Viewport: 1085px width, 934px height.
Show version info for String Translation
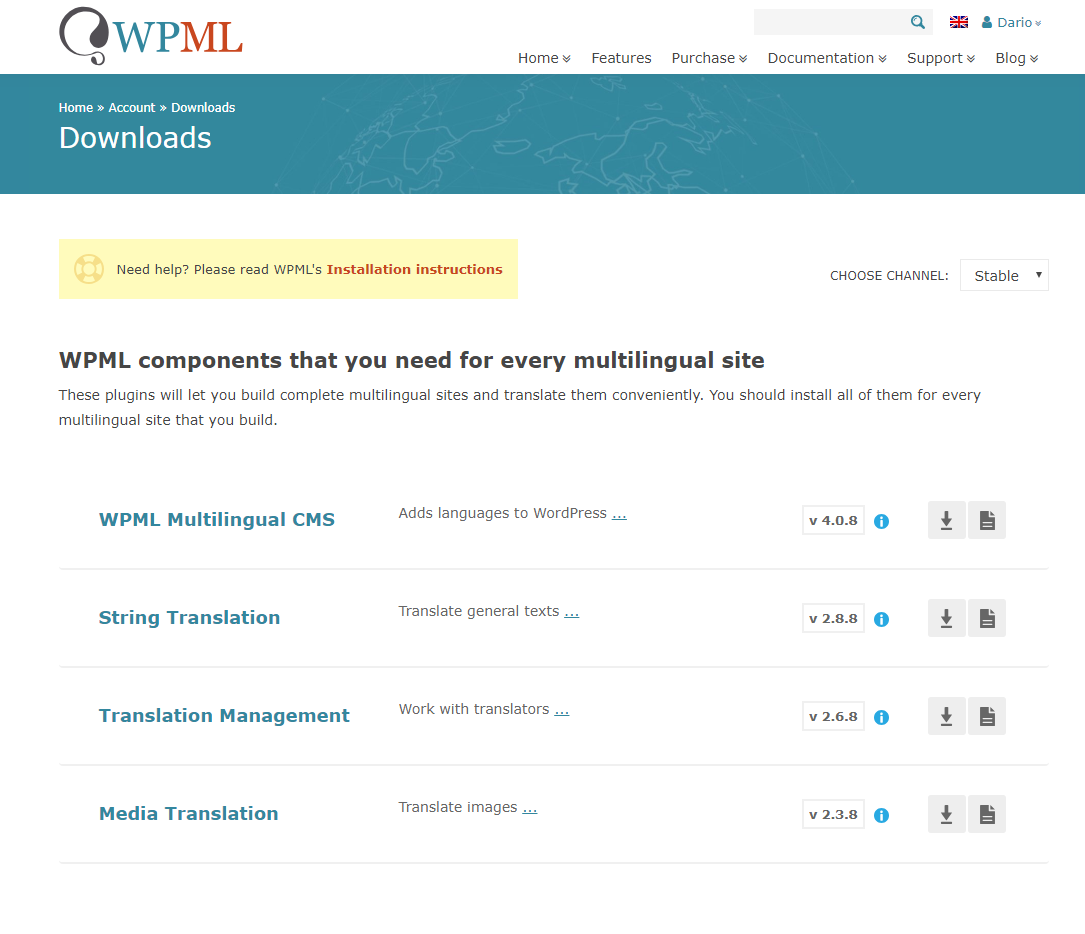click(881, 620)
